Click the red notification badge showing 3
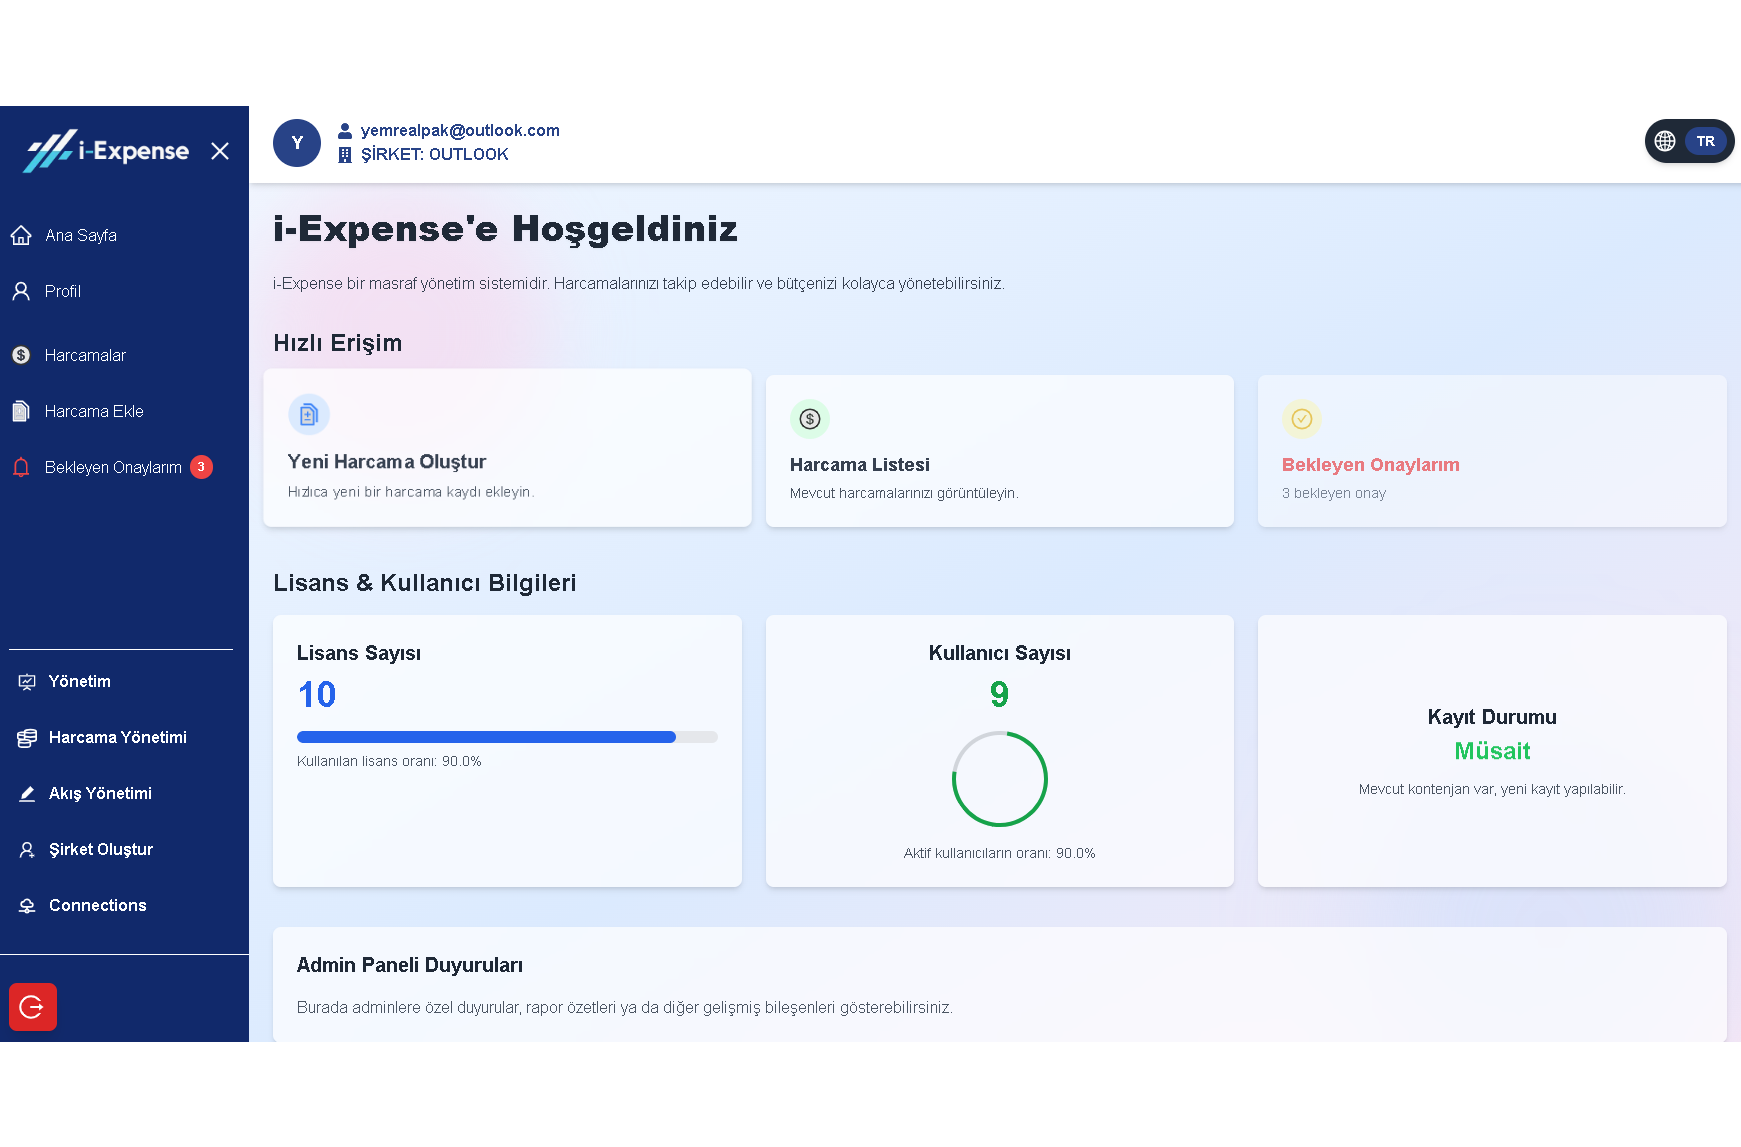The width and height of the screenshot is (1741, 1147). (x=201, y=467)
